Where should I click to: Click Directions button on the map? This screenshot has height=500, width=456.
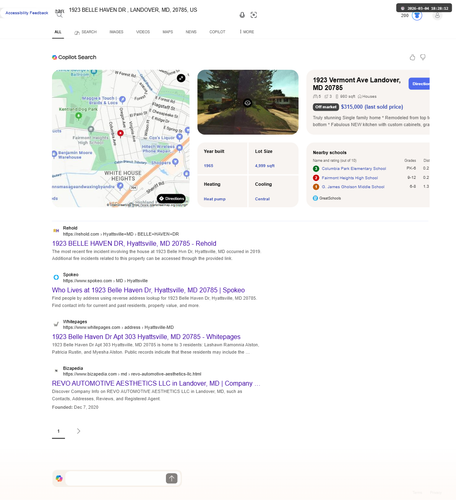click(171, 199)
